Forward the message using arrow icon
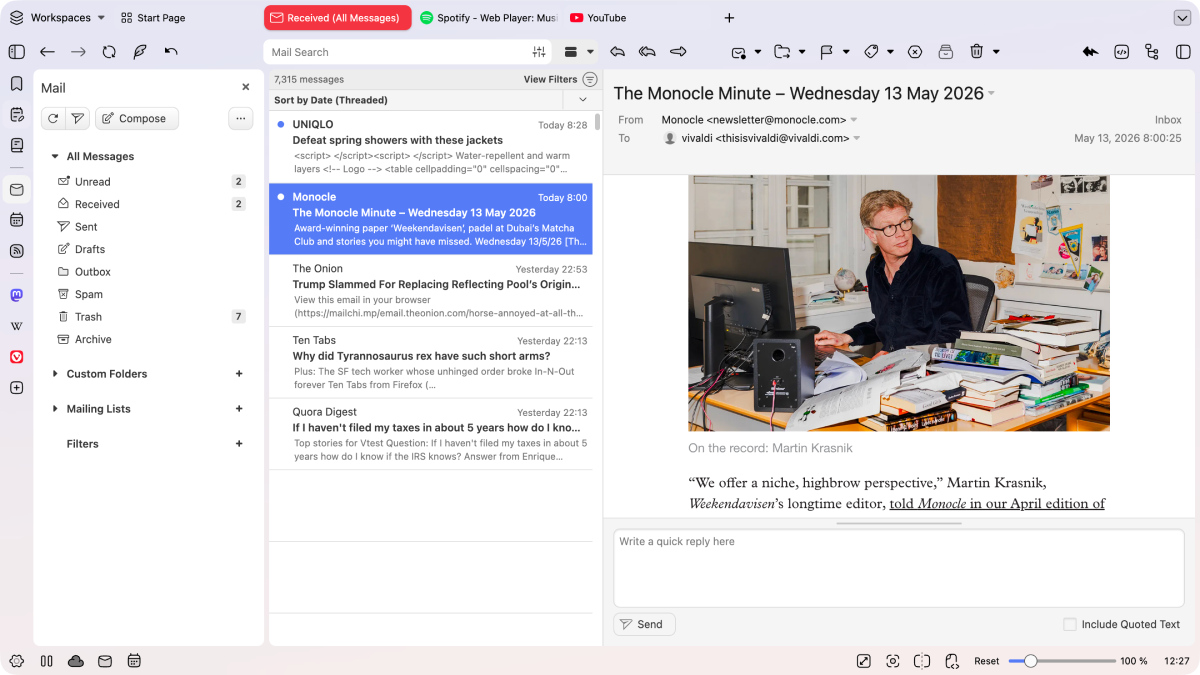 point(678,52)
